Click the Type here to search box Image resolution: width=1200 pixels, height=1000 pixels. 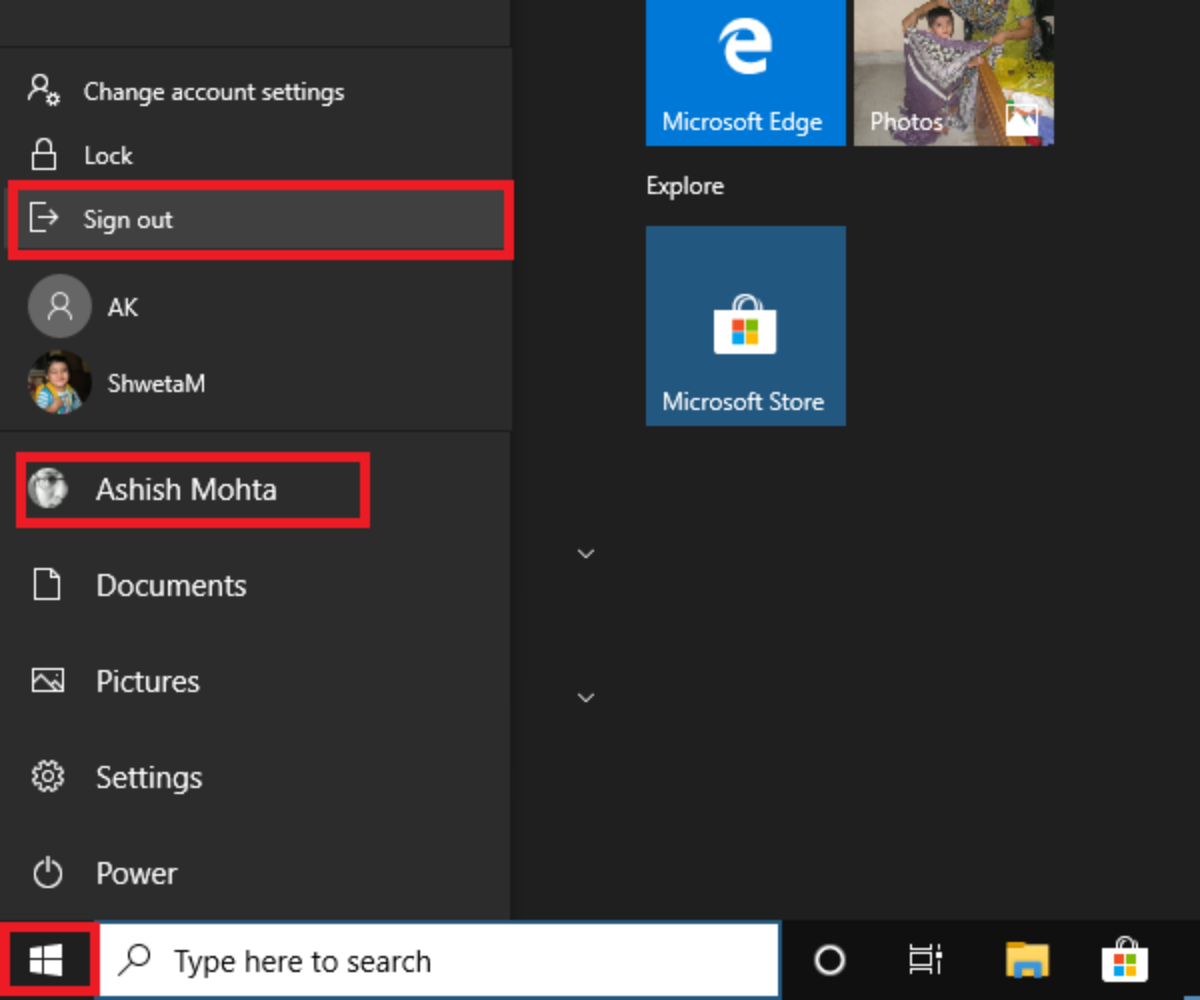point(440,961)
